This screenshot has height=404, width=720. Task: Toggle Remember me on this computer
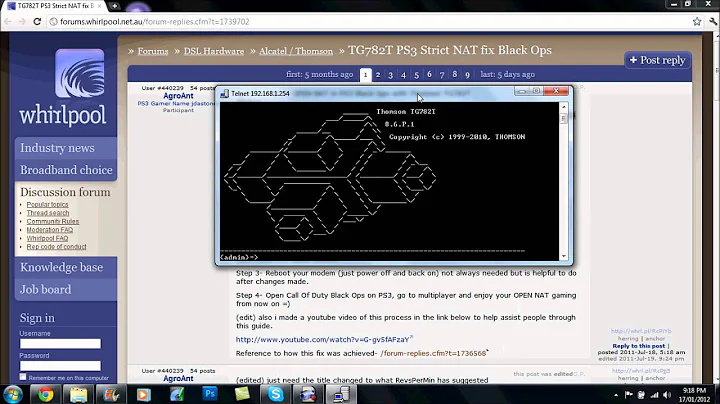22,377
